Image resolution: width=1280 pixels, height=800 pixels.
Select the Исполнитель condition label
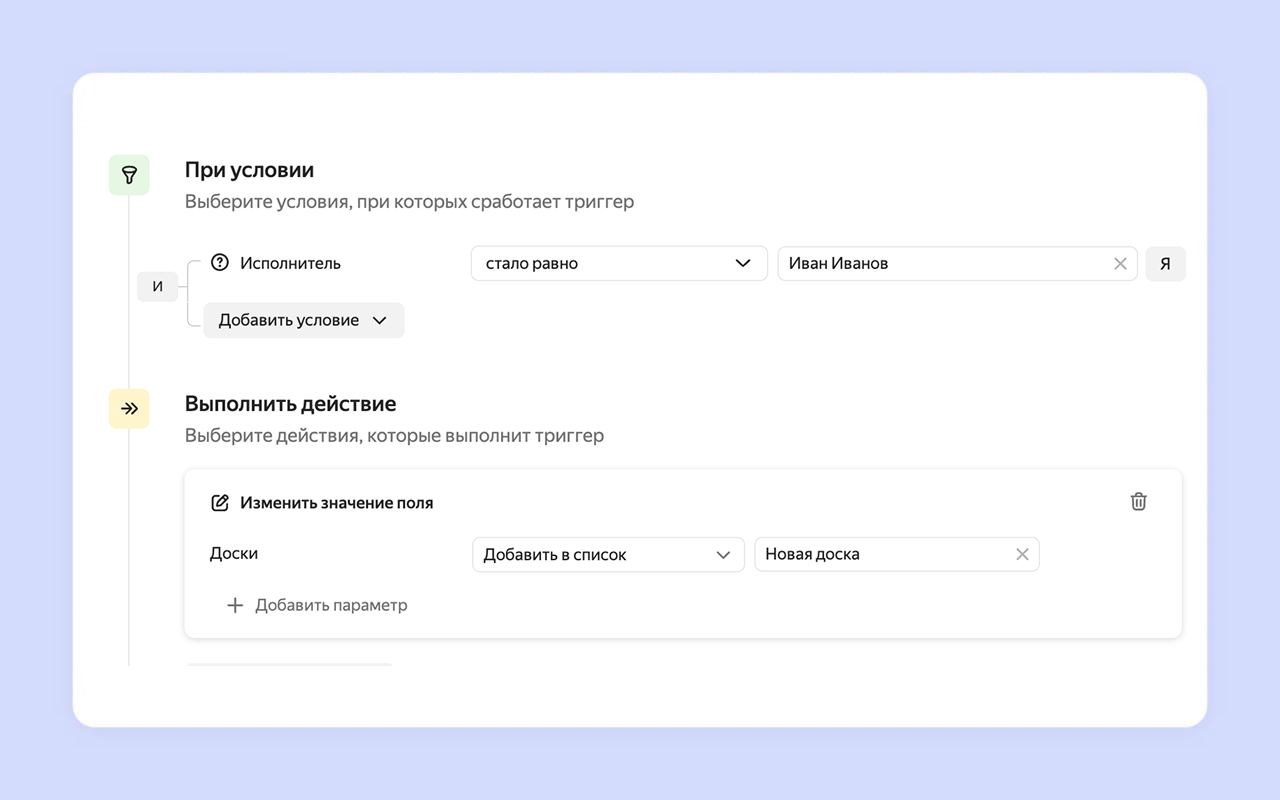[290, 264]
